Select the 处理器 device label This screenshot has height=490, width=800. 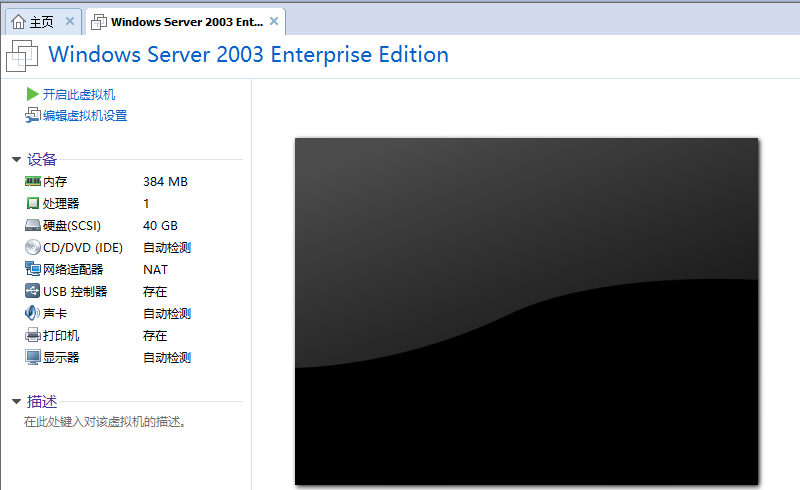61,204
